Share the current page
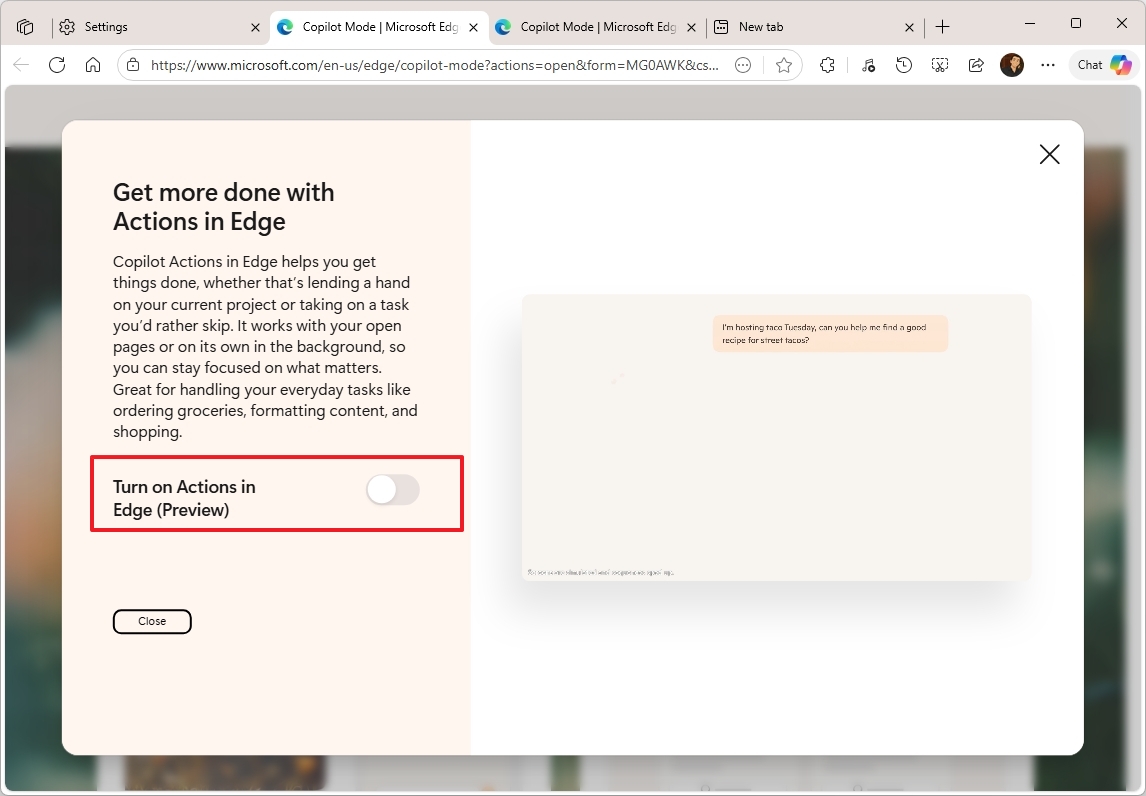 tap(975, 64)
